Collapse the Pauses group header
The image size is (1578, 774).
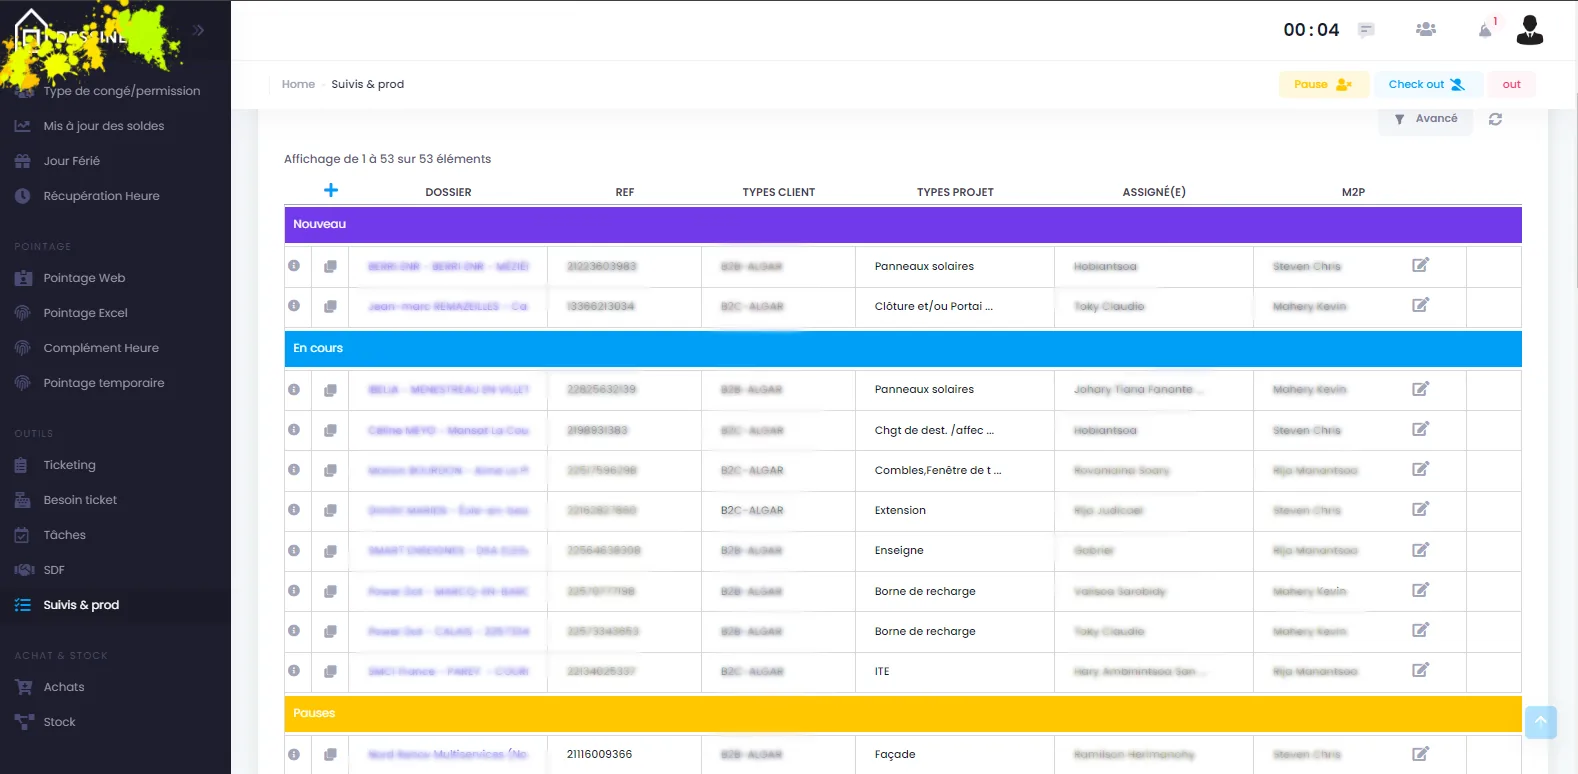click(x=903, y=714)
